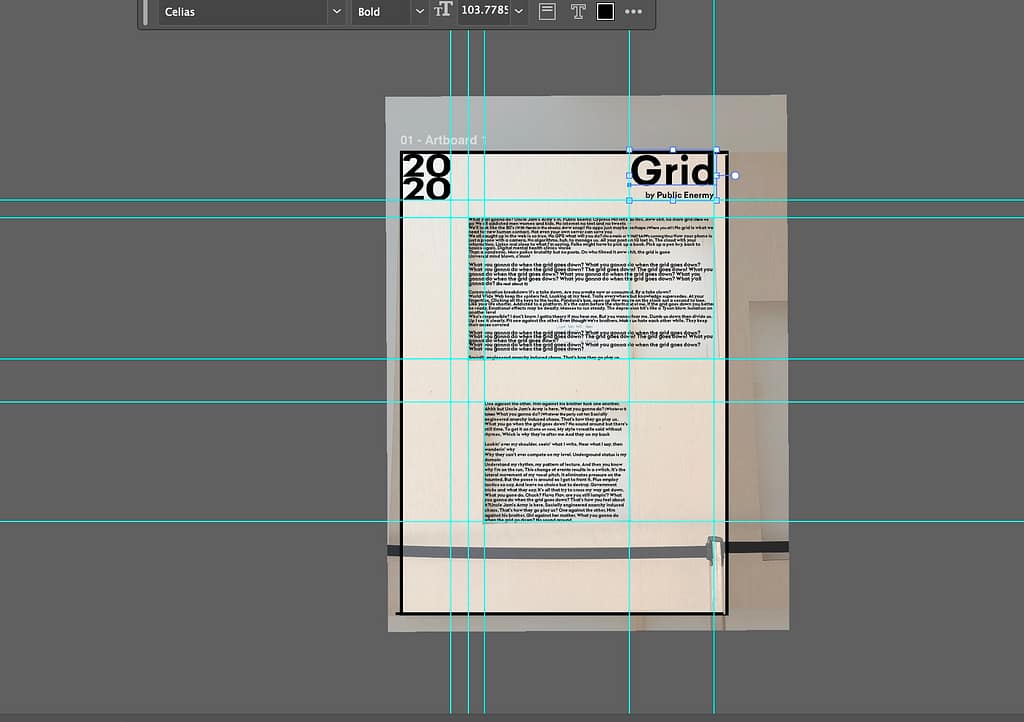
Task: Open the paragraph alignment options icon
Action: tap(547, 12)
